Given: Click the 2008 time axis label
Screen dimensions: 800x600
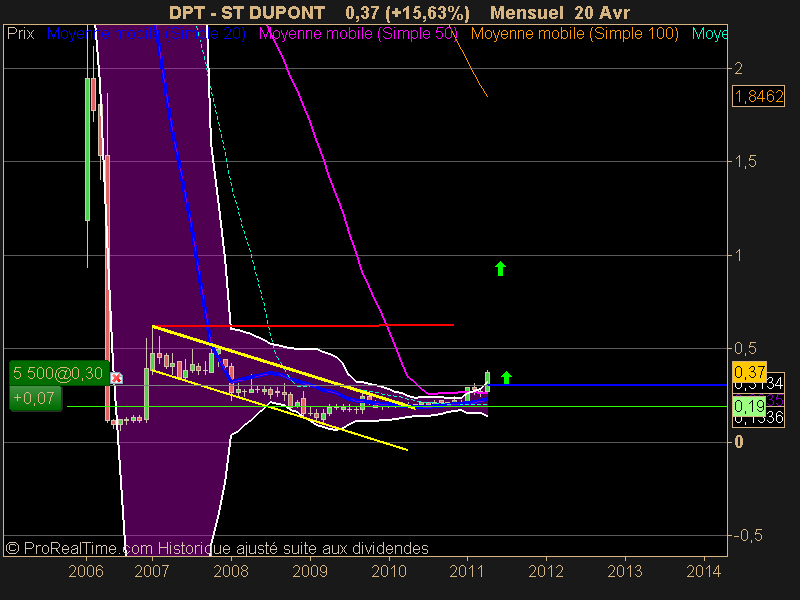Looking at the screenshot, I should pos(231,571).
